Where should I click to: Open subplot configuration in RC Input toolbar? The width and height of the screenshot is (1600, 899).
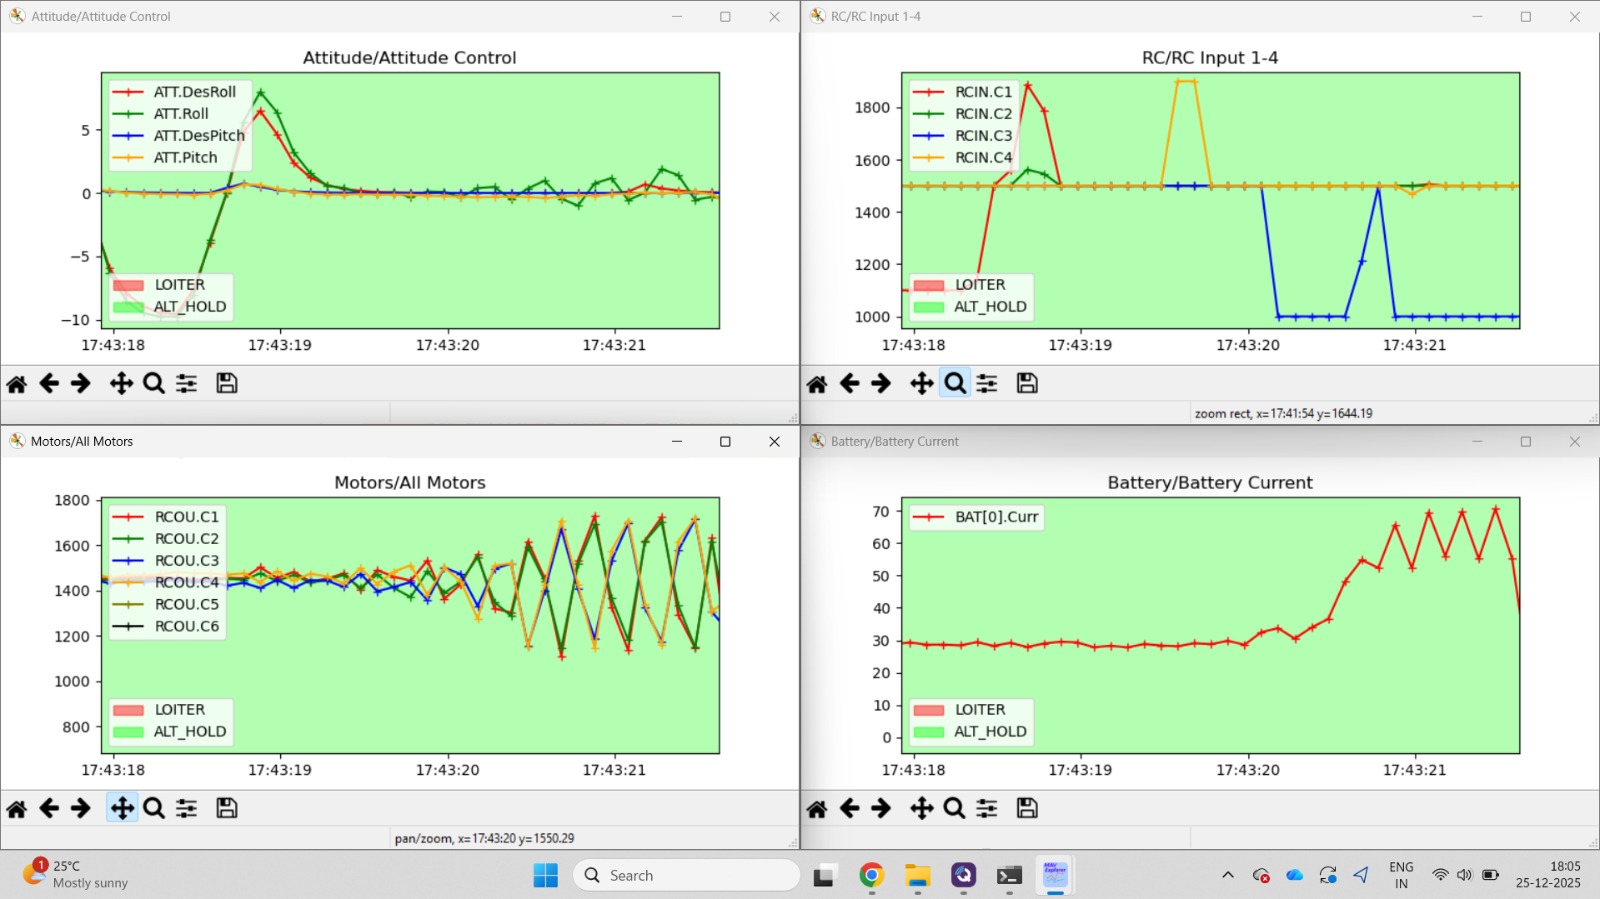987,384
